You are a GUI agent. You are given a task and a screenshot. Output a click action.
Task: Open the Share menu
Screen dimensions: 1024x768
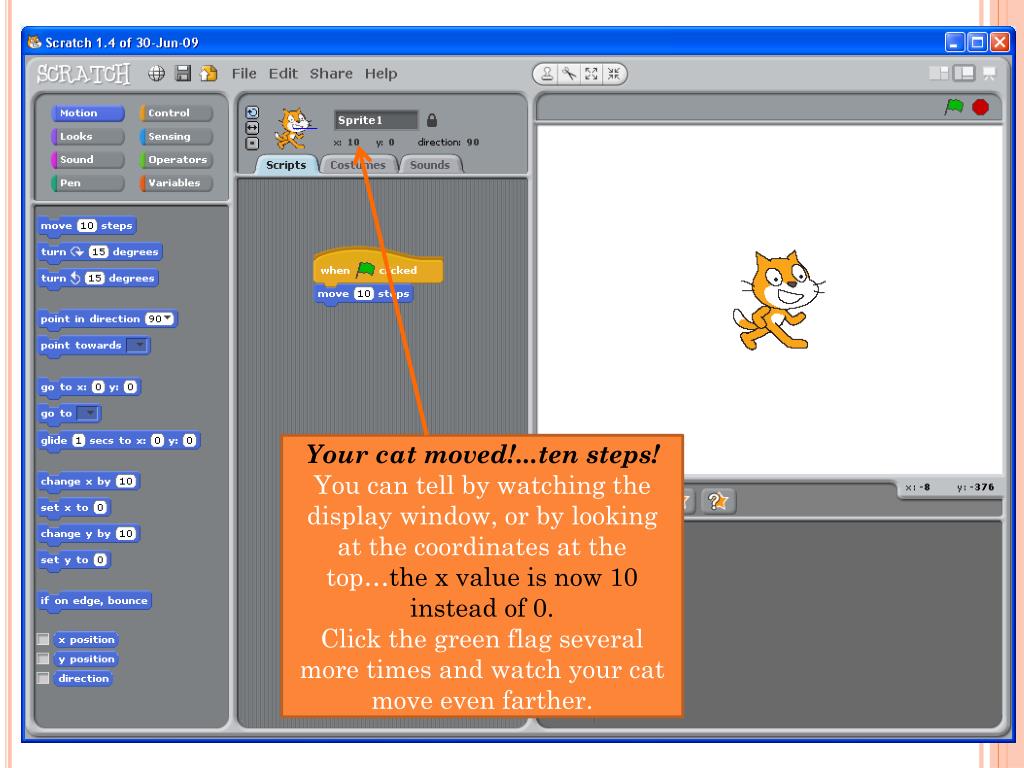[x=331, y=74]
